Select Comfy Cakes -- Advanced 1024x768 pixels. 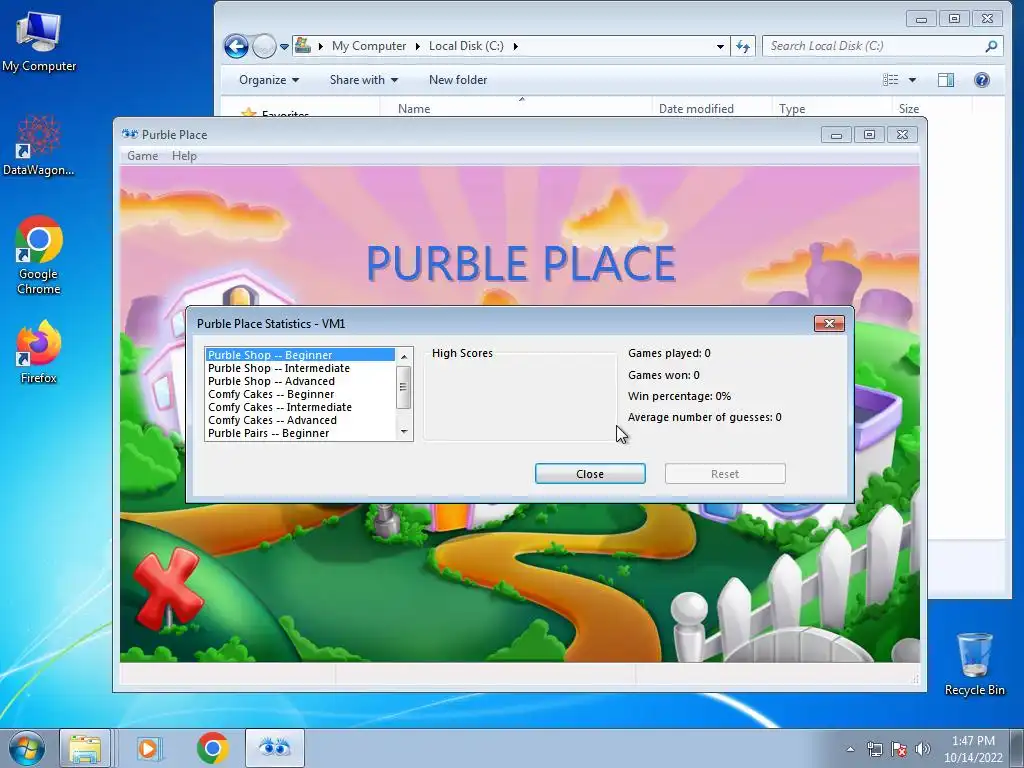pos(300,420)
